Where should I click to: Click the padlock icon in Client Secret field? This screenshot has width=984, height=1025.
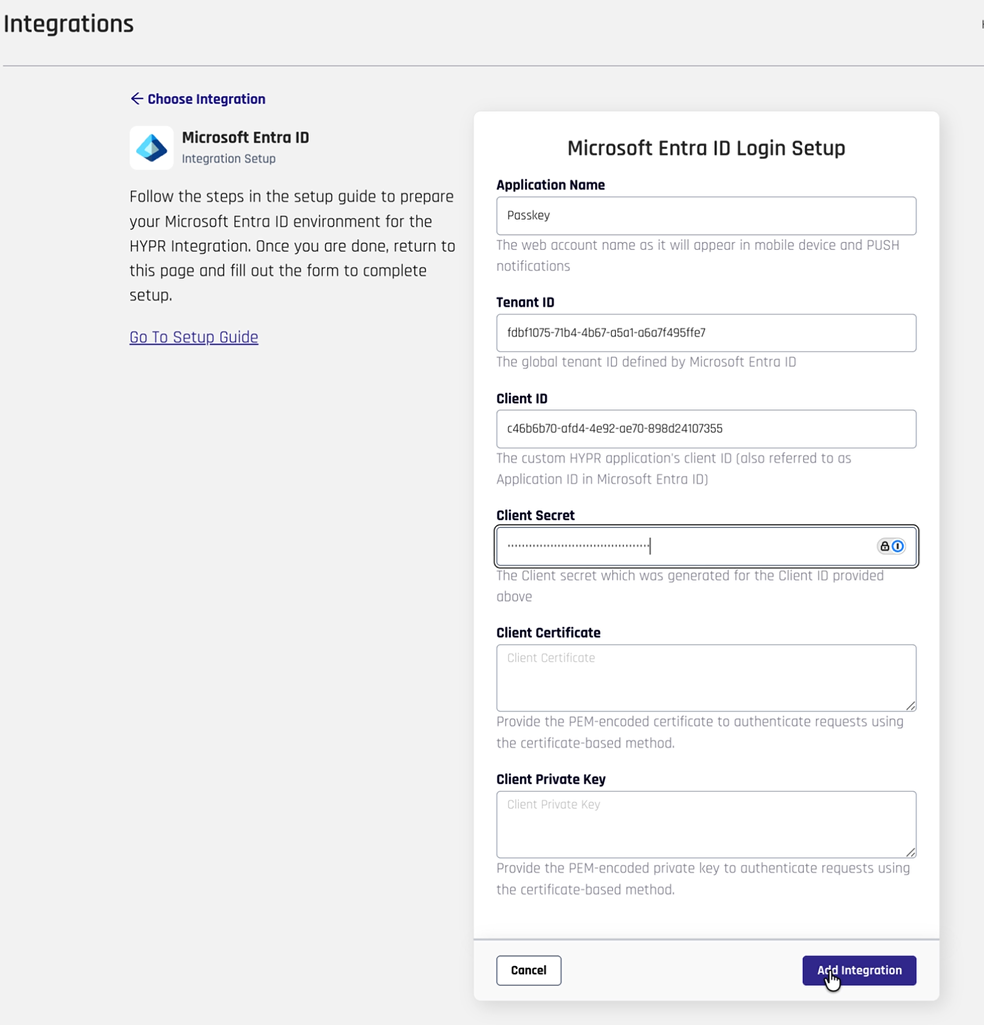coord(884,546)
